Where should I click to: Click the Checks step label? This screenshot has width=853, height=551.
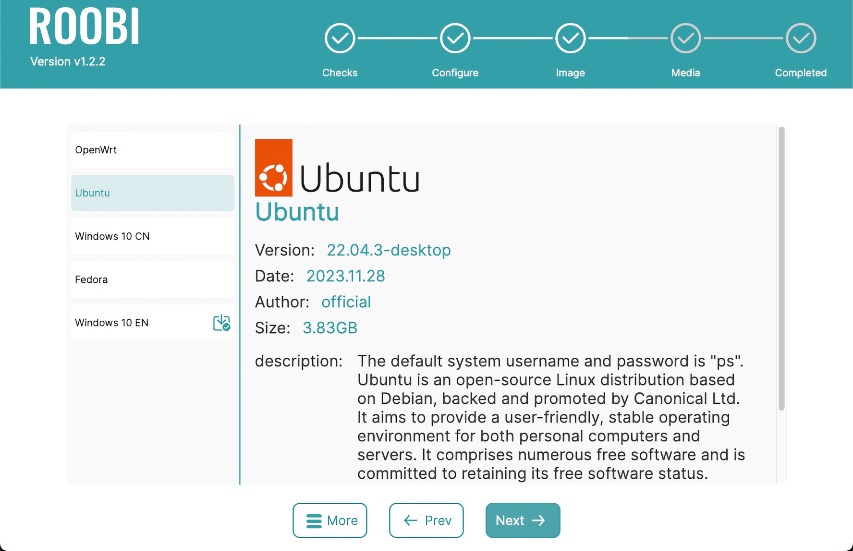[339, 72]
